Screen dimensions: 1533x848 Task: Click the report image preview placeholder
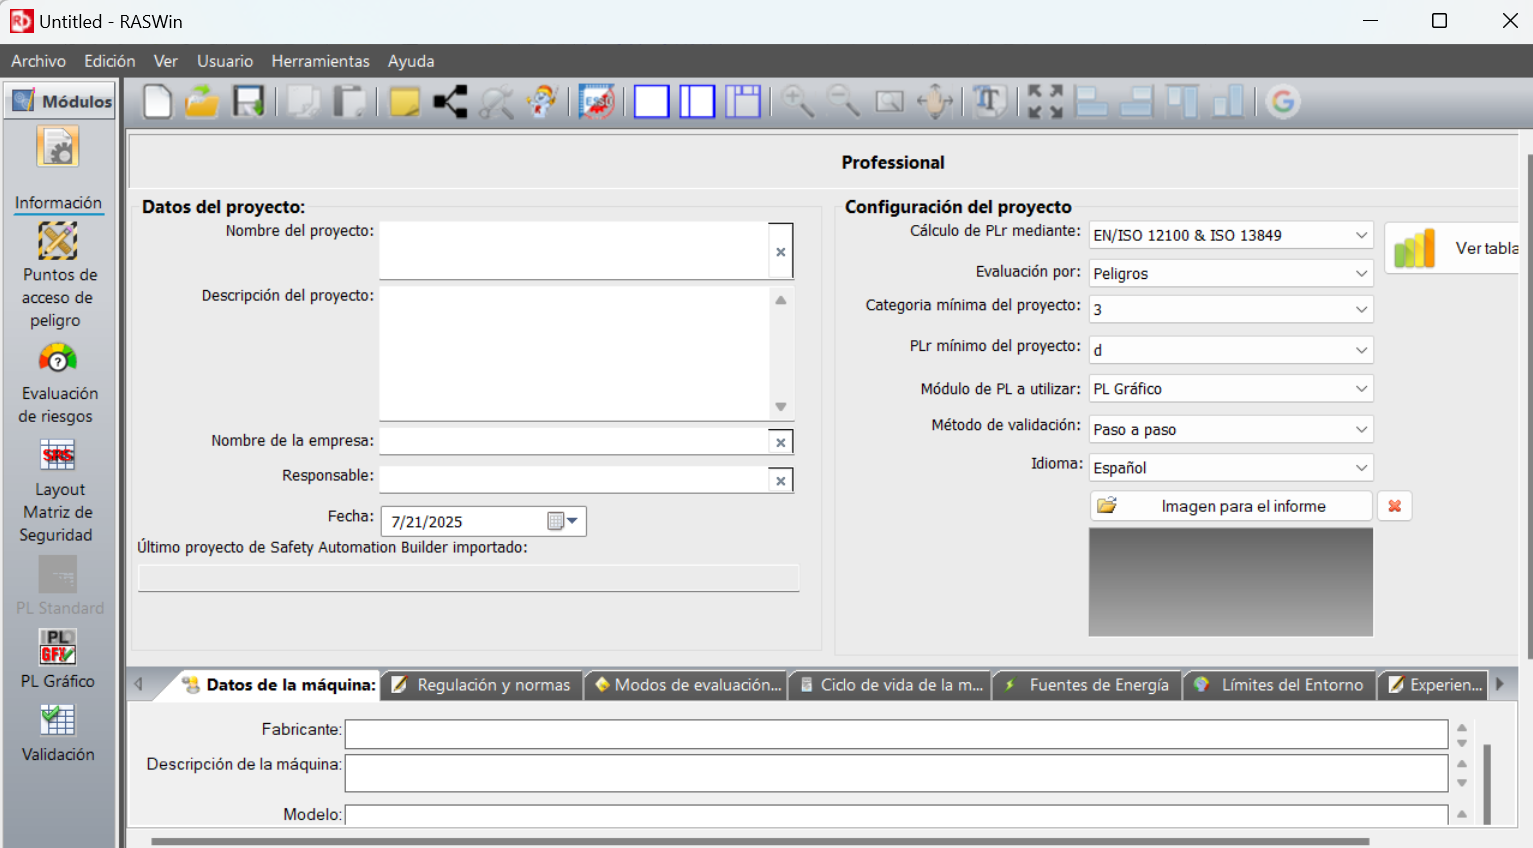(1231, 582)
